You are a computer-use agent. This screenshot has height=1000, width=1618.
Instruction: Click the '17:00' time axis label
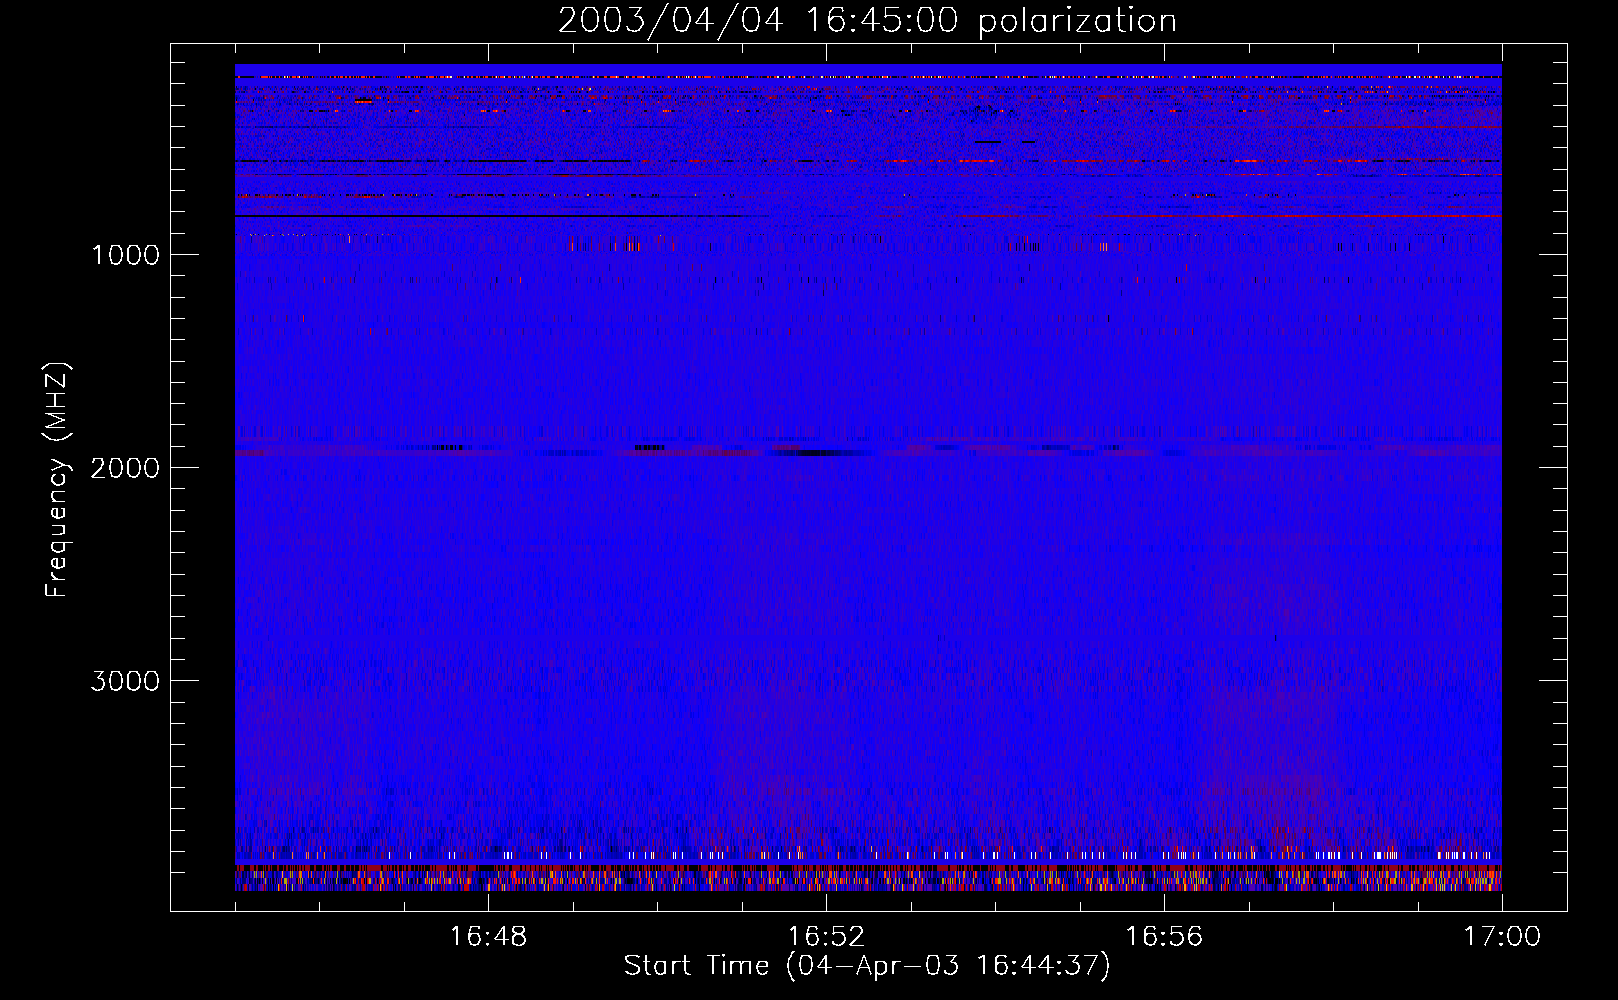1502,937
